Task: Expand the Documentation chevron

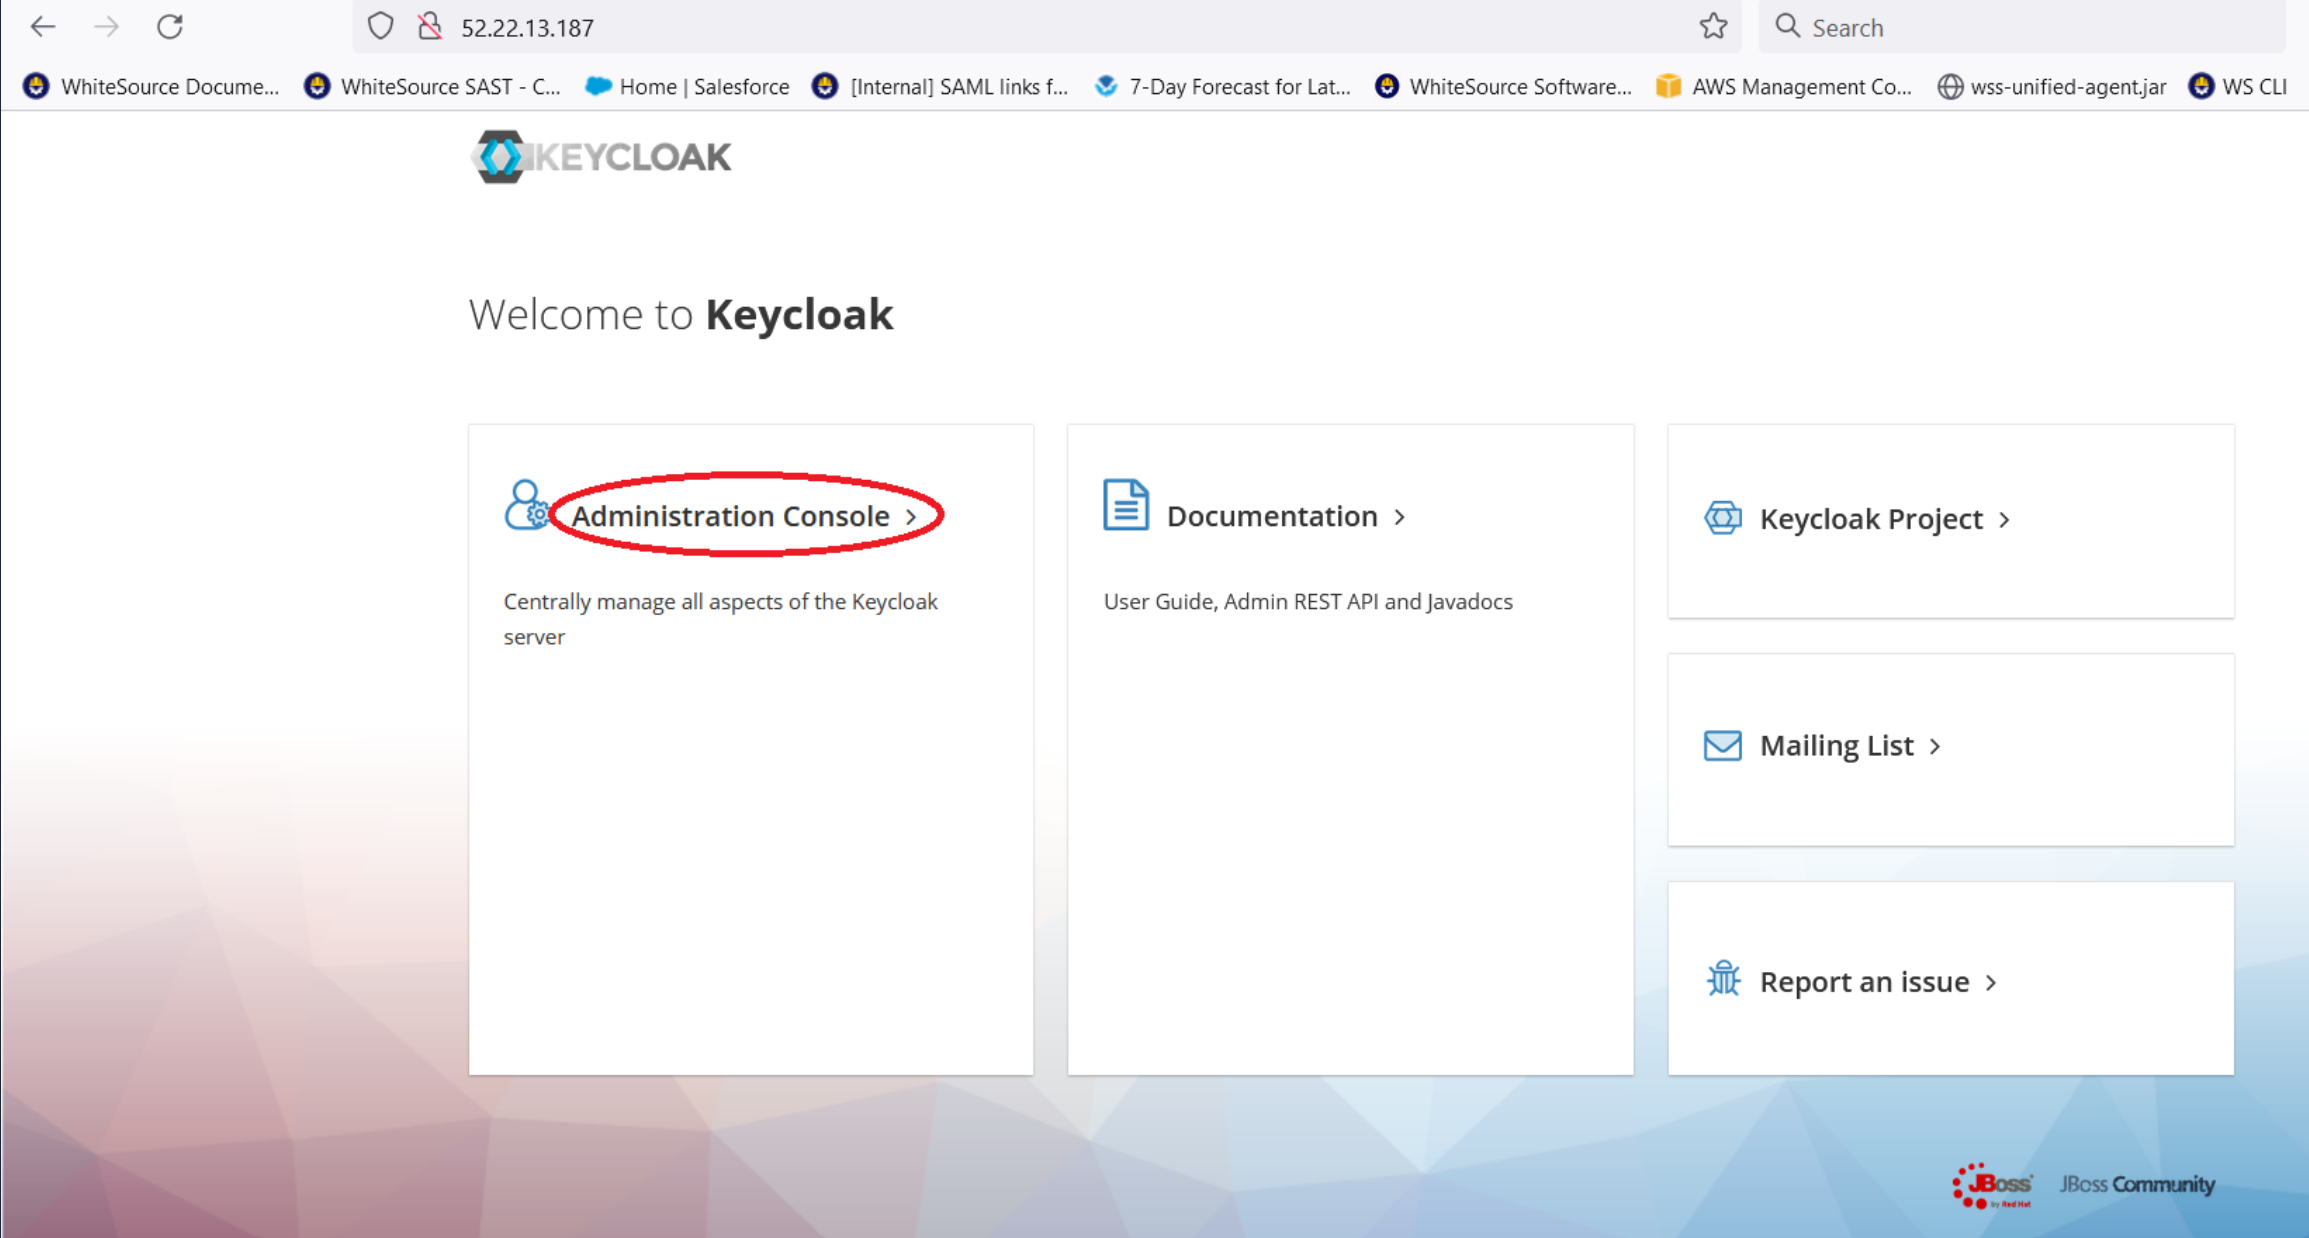Action: [1400, 517]
